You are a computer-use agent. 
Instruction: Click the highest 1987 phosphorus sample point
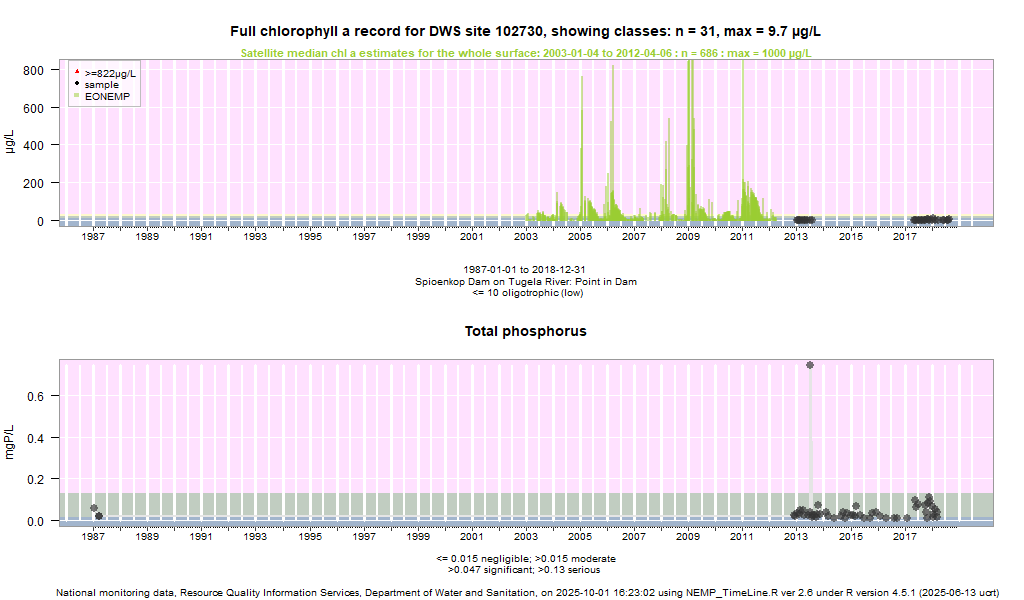(94, 508)
